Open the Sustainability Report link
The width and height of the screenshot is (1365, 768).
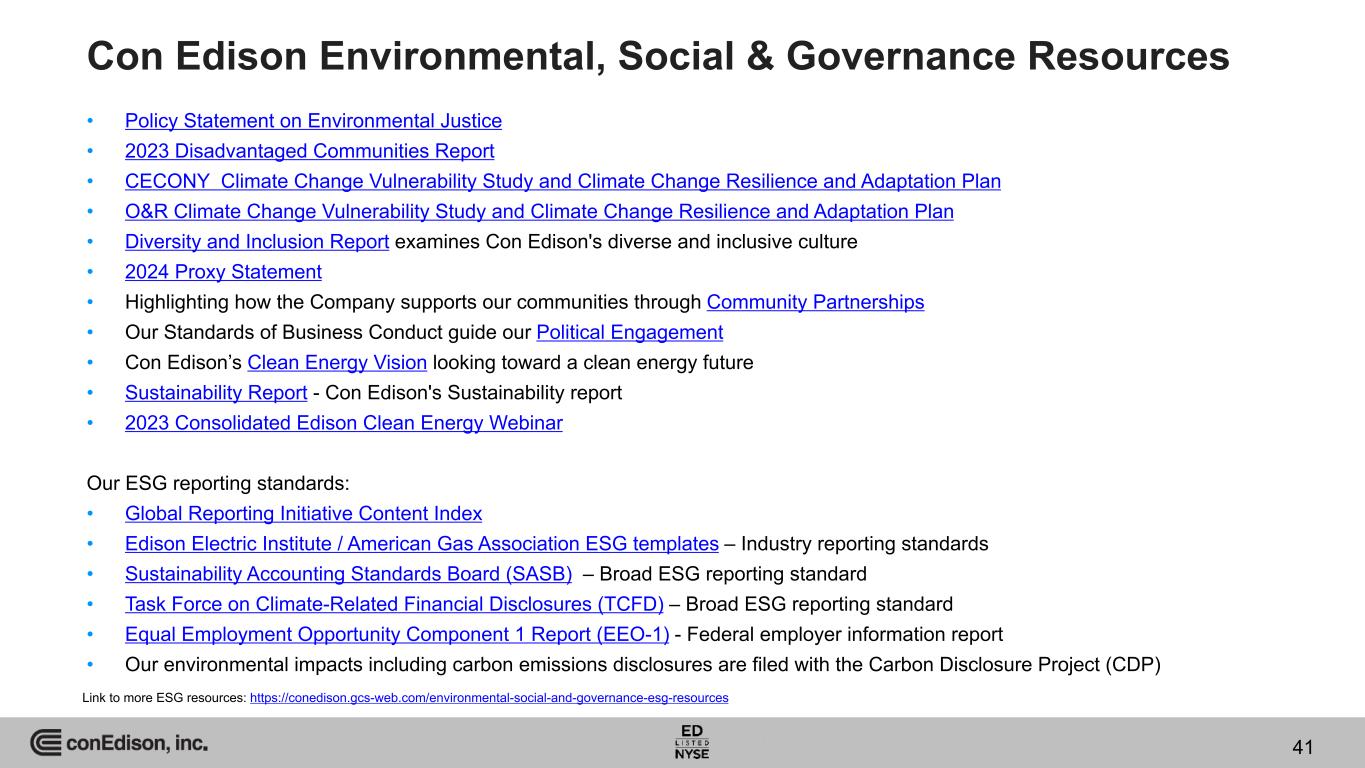click(215, 392)
